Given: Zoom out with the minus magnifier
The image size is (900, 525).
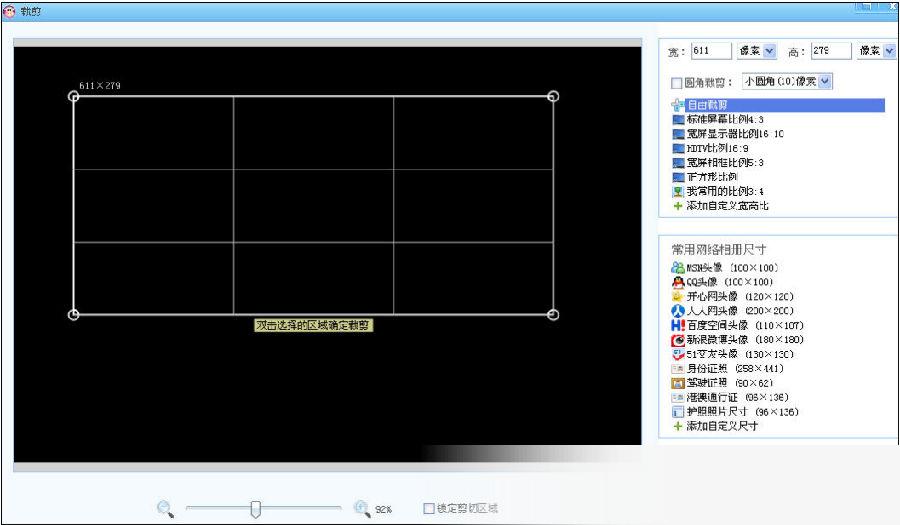Looking at the screenshot, I should pyautogui.click(x=165, y=508).
